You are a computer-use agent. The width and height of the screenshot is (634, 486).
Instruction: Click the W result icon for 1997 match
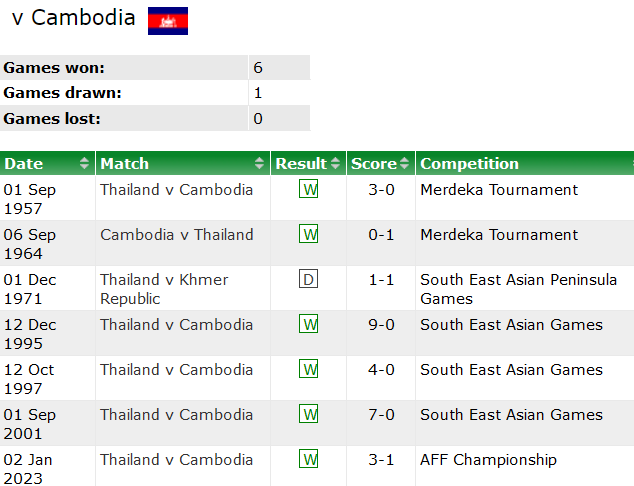coord(309,370)
